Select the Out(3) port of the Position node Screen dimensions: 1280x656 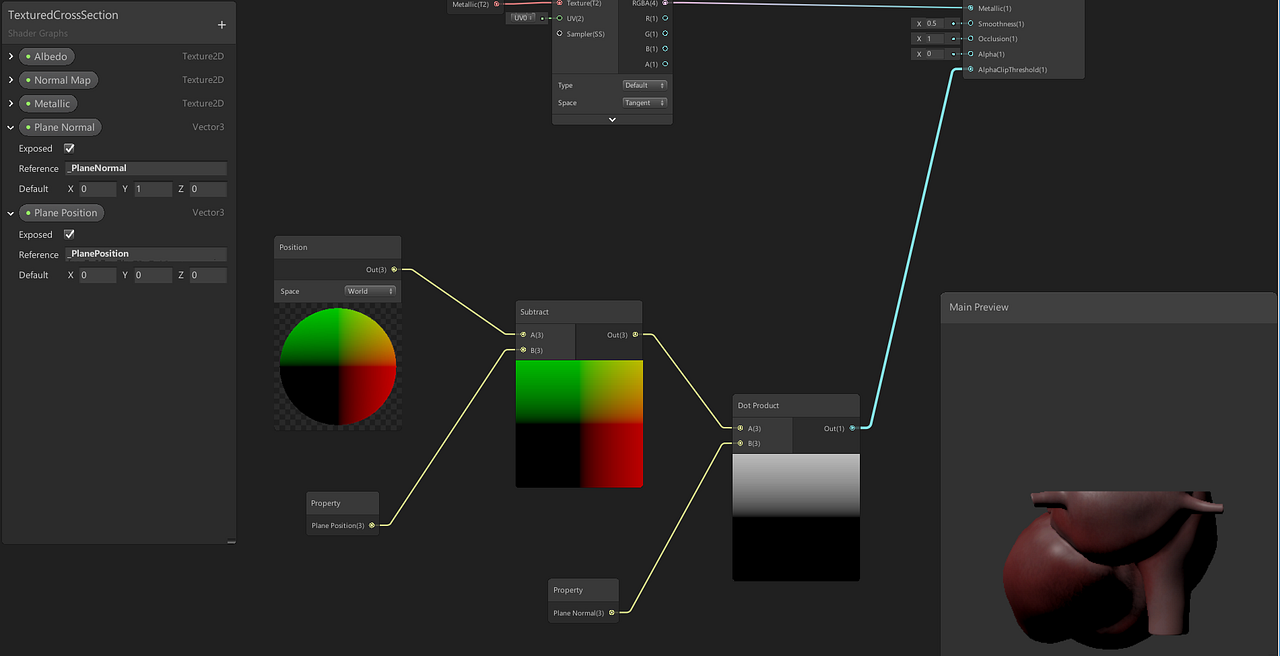click(x=392, y=269)
